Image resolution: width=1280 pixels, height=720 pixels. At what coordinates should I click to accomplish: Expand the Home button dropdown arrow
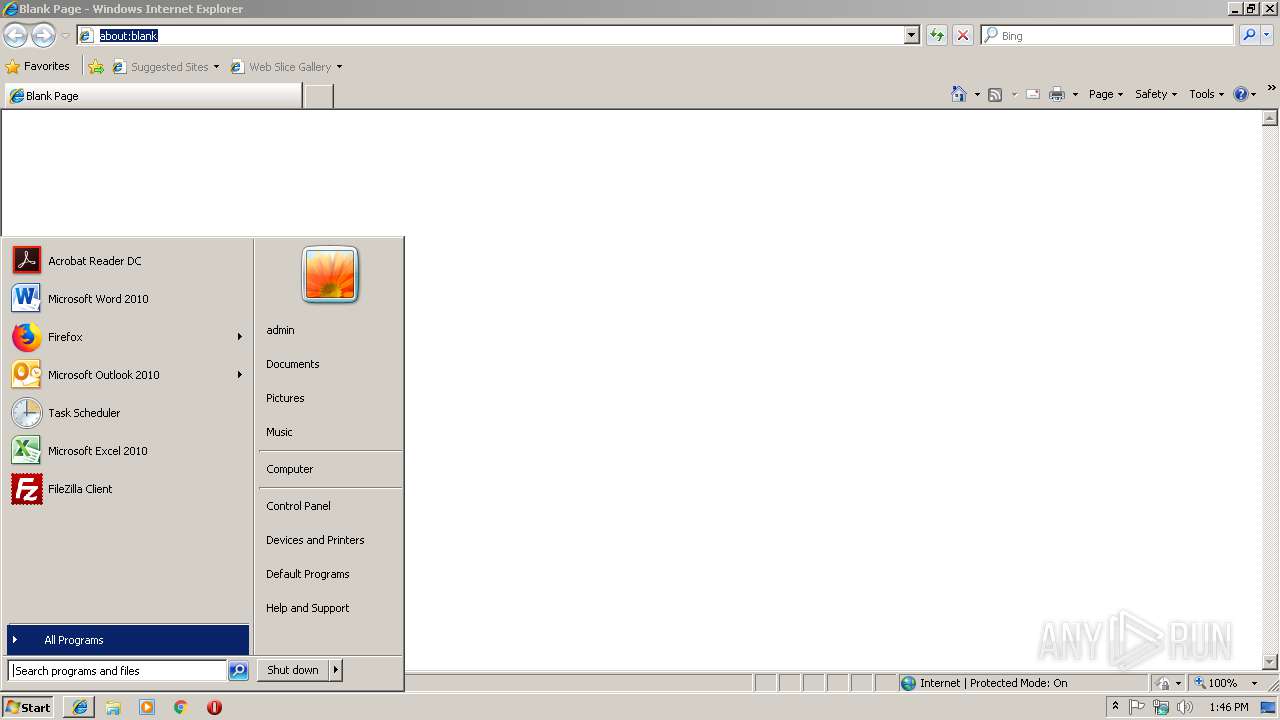pos(977,94)
